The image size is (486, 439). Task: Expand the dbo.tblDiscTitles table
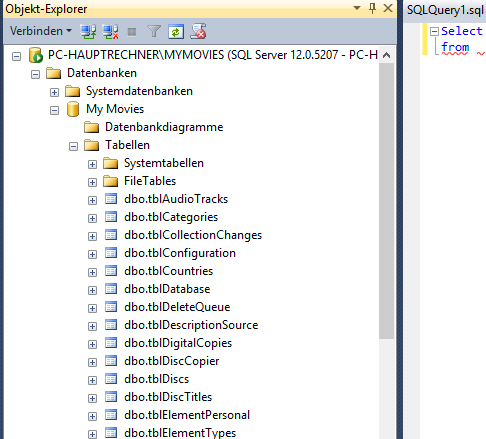point(92,398)
